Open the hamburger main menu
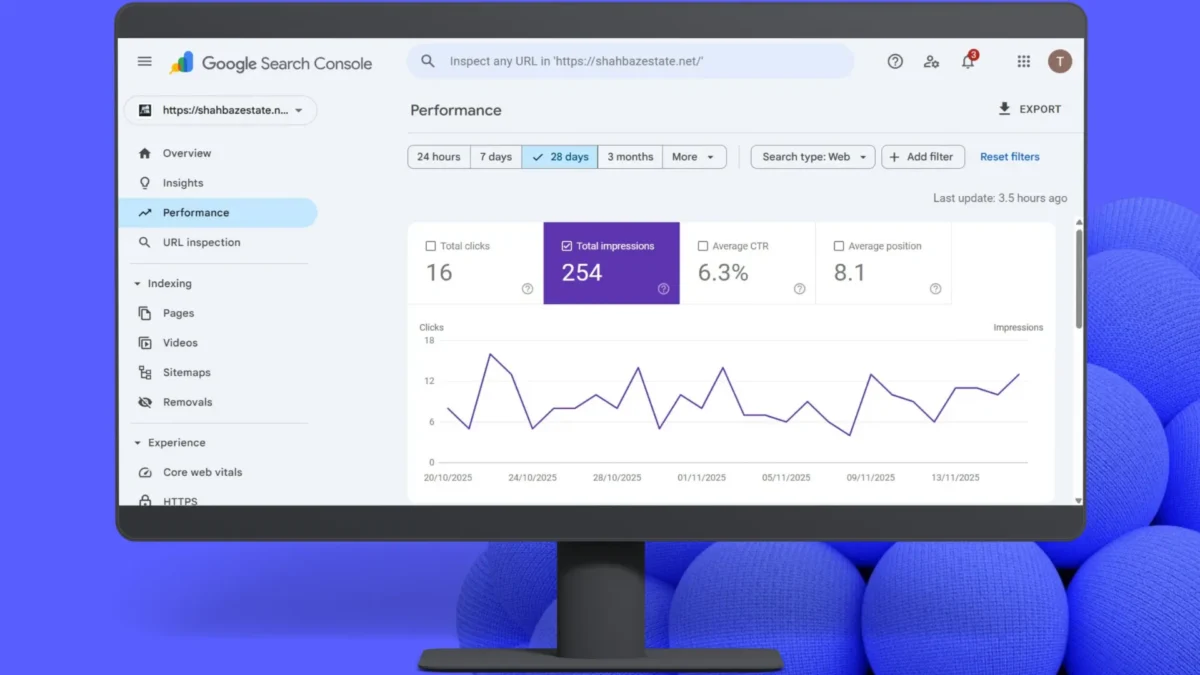This screenshot has height=675, width=1200. pyautogui.click(x=145, y=62)
